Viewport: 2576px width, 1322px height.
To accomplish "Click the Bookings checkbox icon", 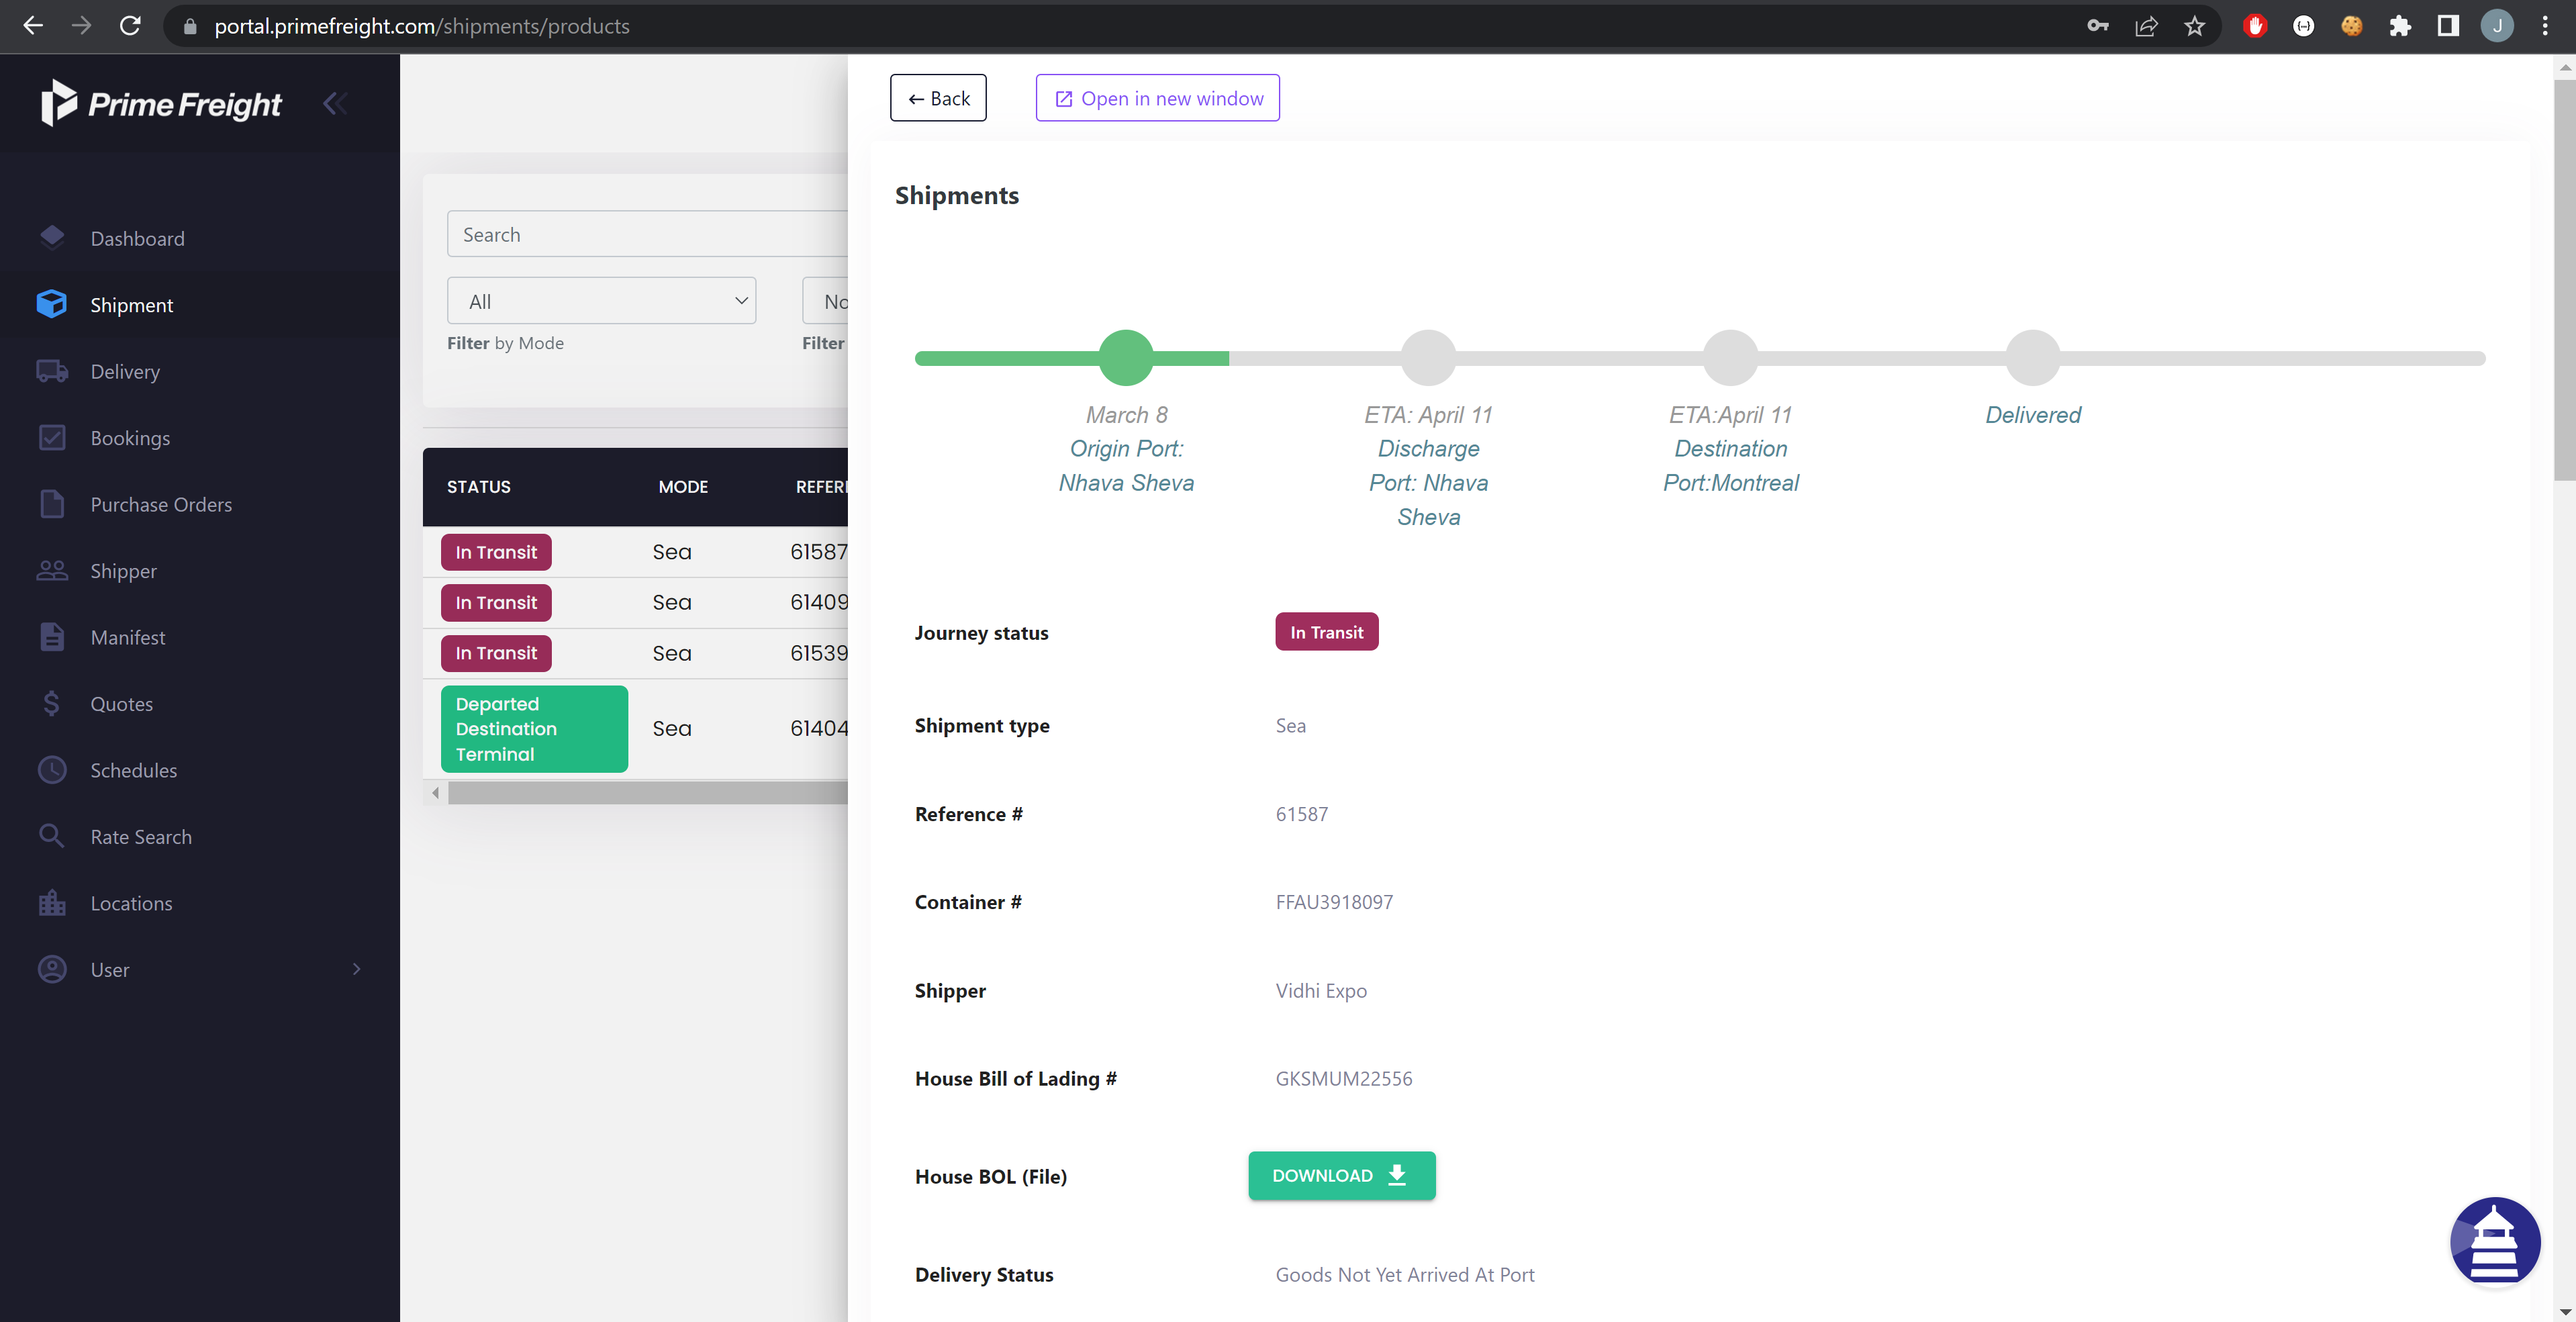I will click(52, 437).
